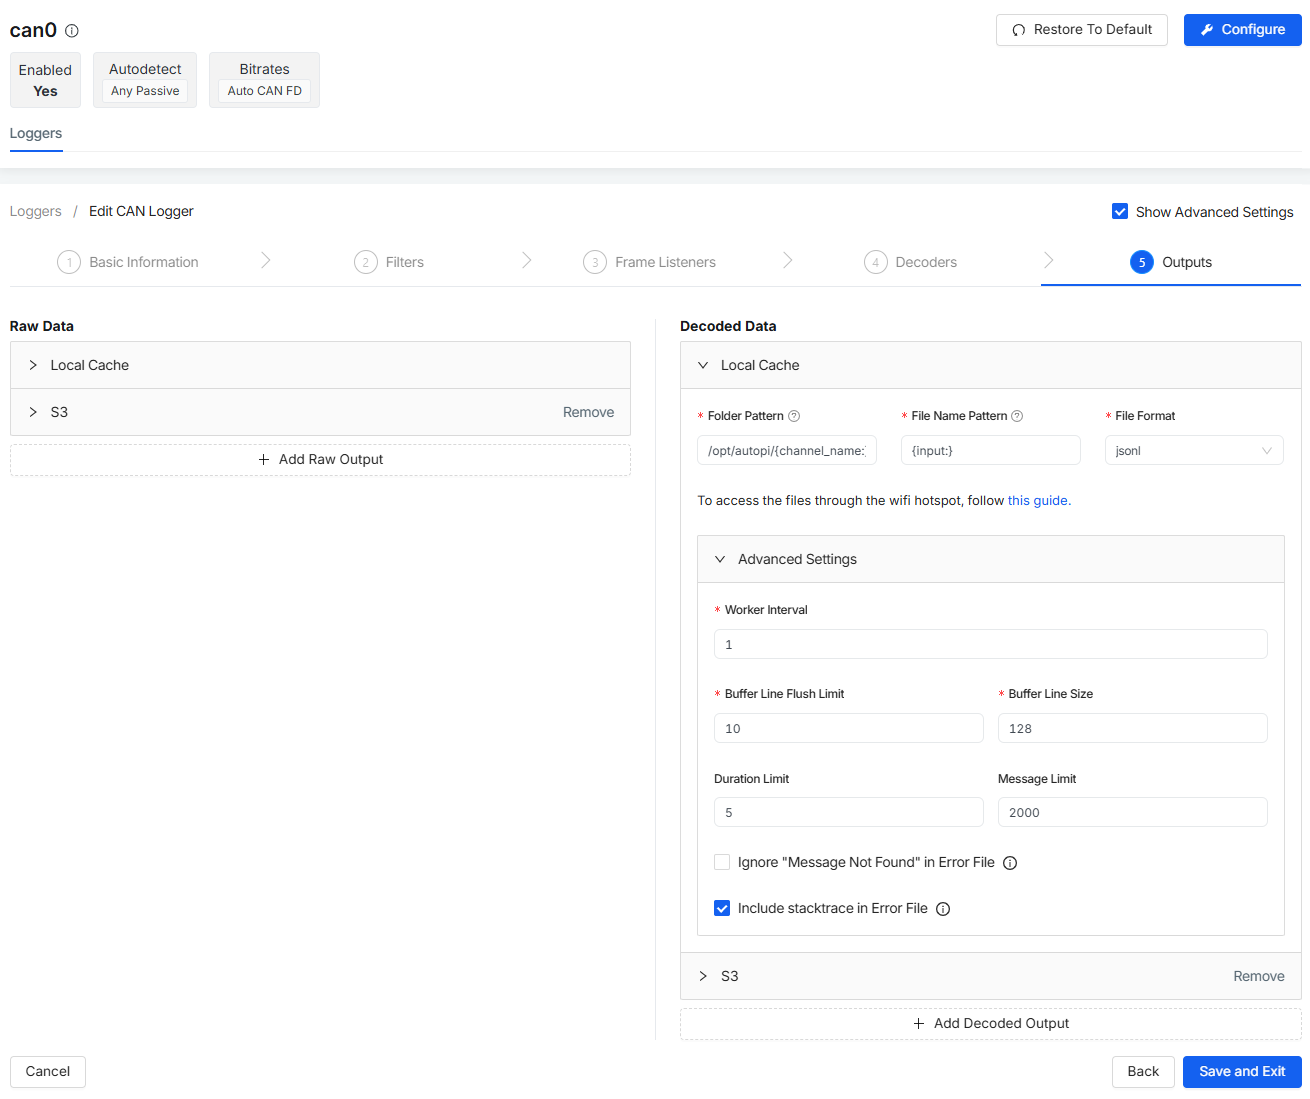This screenshot has width=1310, height=1099.
Task: Click the Configure button
Action: click(1243, 29)
